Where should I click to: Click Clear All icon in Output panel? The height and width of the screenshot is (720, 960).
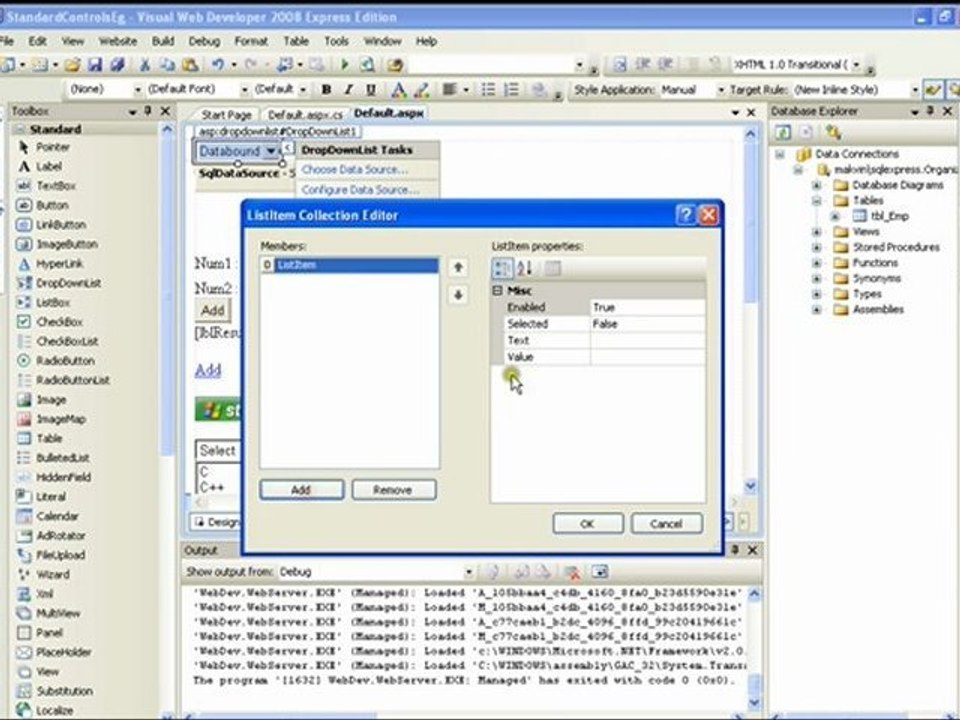tap(572, 572)
